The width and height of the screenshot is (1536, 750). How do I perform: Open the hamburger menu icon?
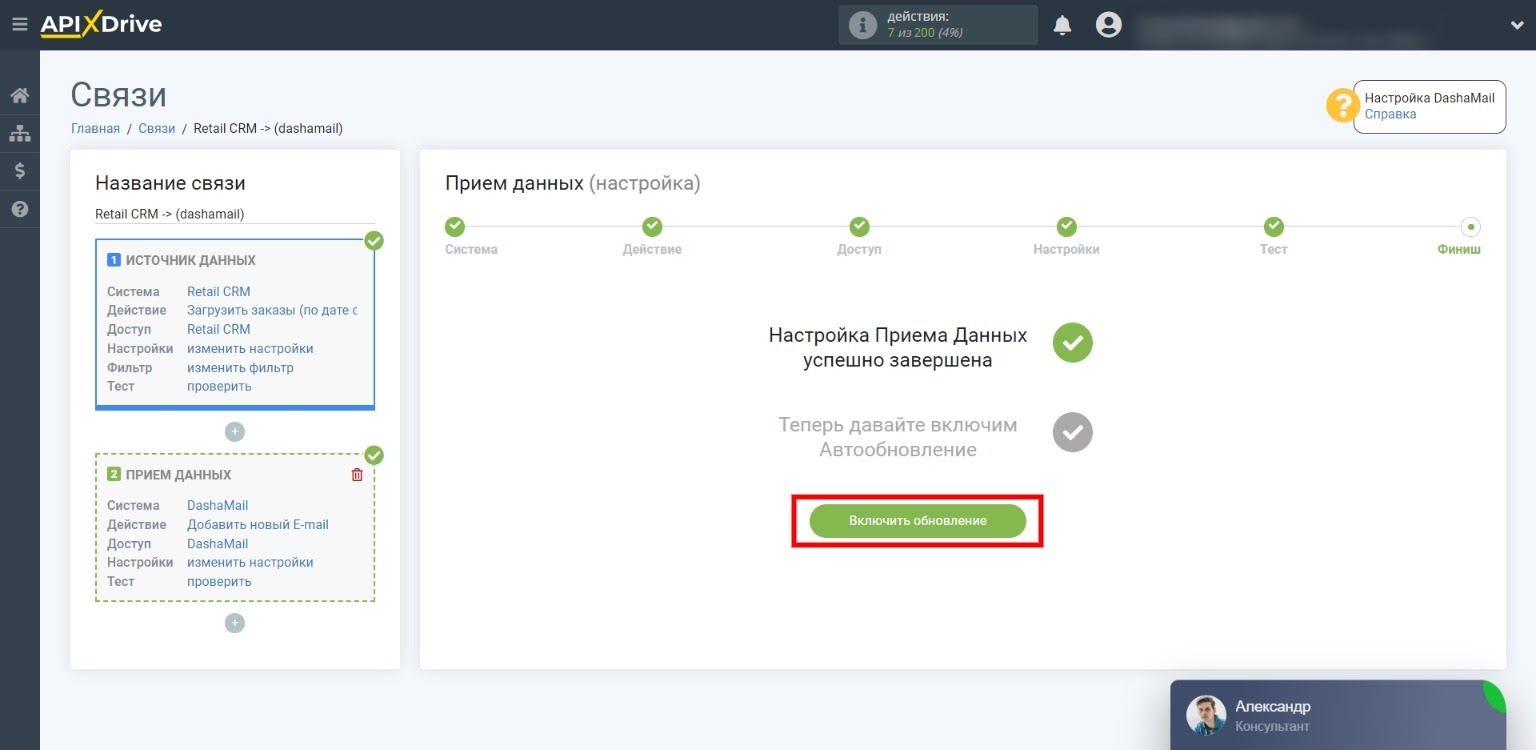click(x=19, y=24)
